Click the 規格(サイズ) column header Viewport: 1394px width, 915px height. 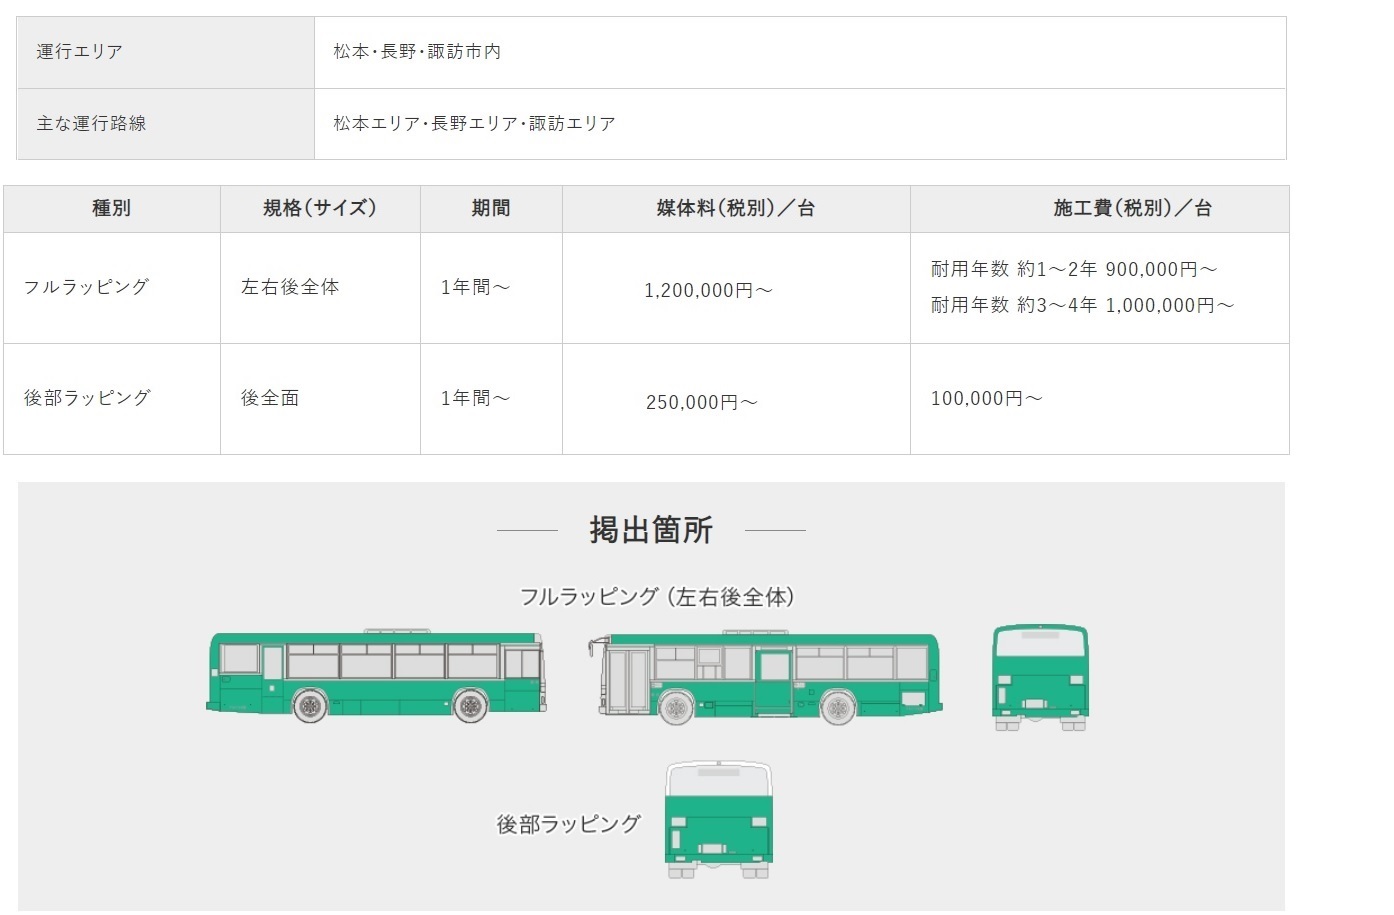tap(320, 208)
